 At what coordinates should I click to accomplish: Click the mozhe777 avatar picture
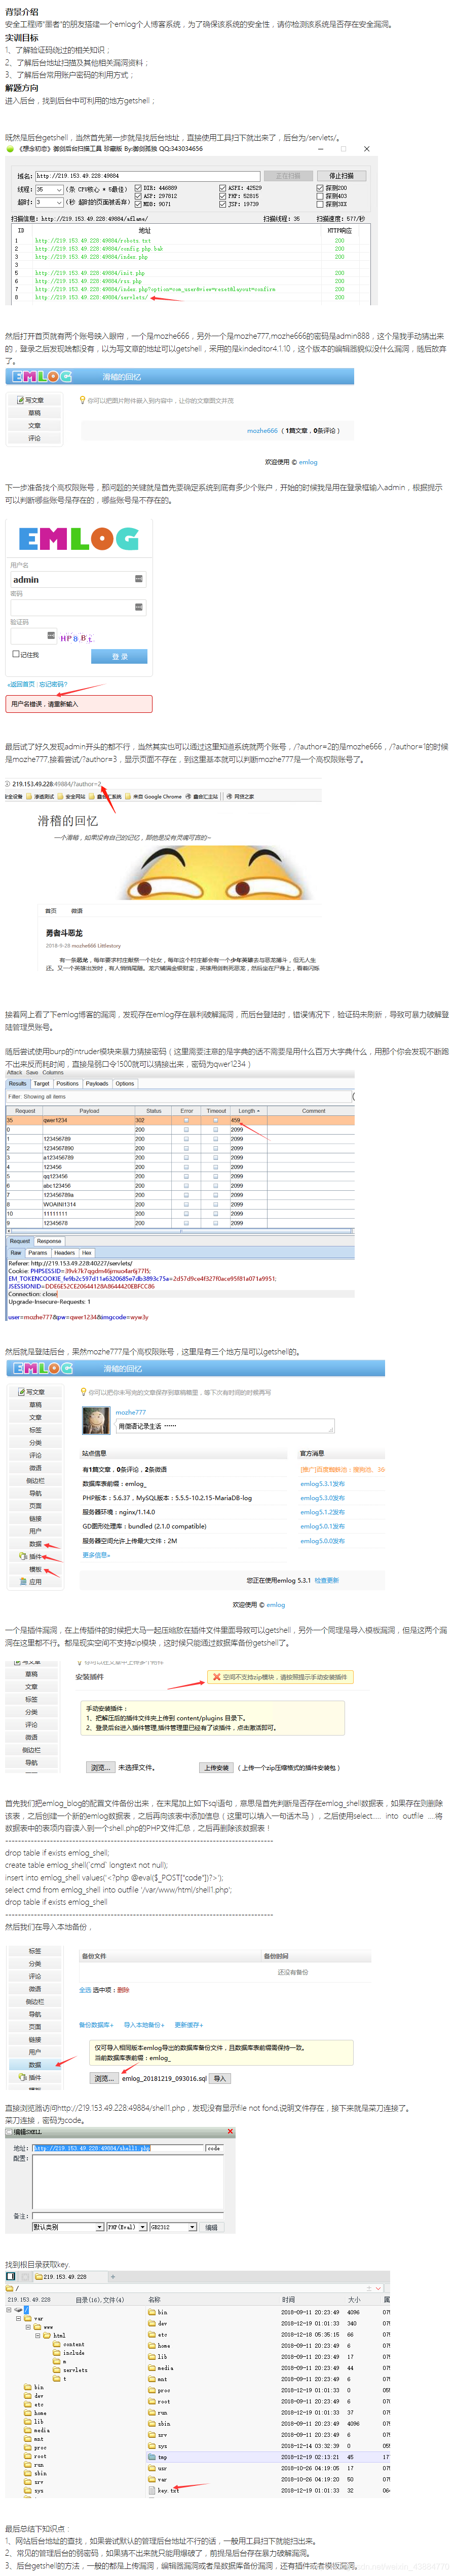tap(96, 1420)
